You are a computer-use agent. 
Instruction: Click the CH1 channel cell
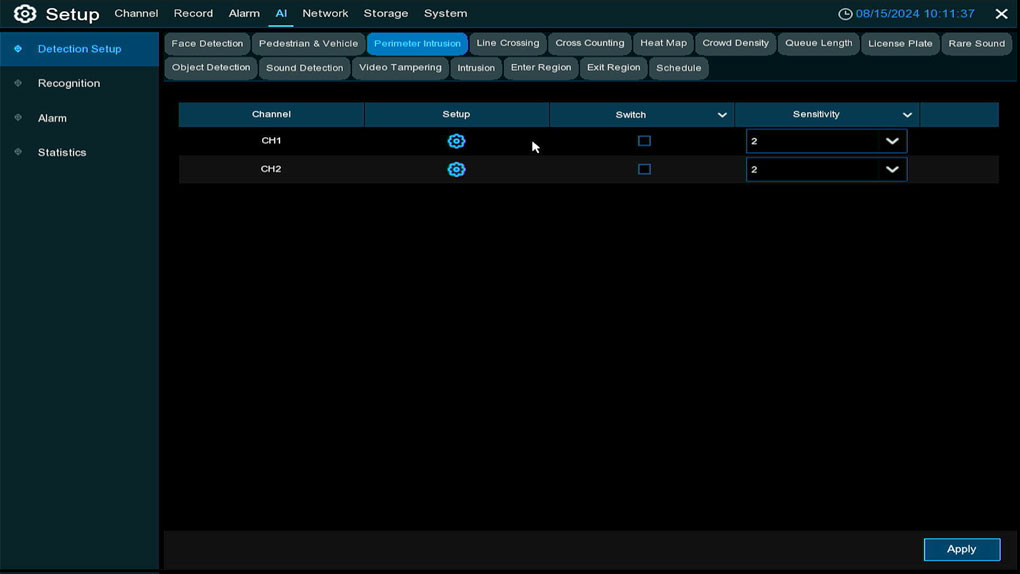pos(271,141)
